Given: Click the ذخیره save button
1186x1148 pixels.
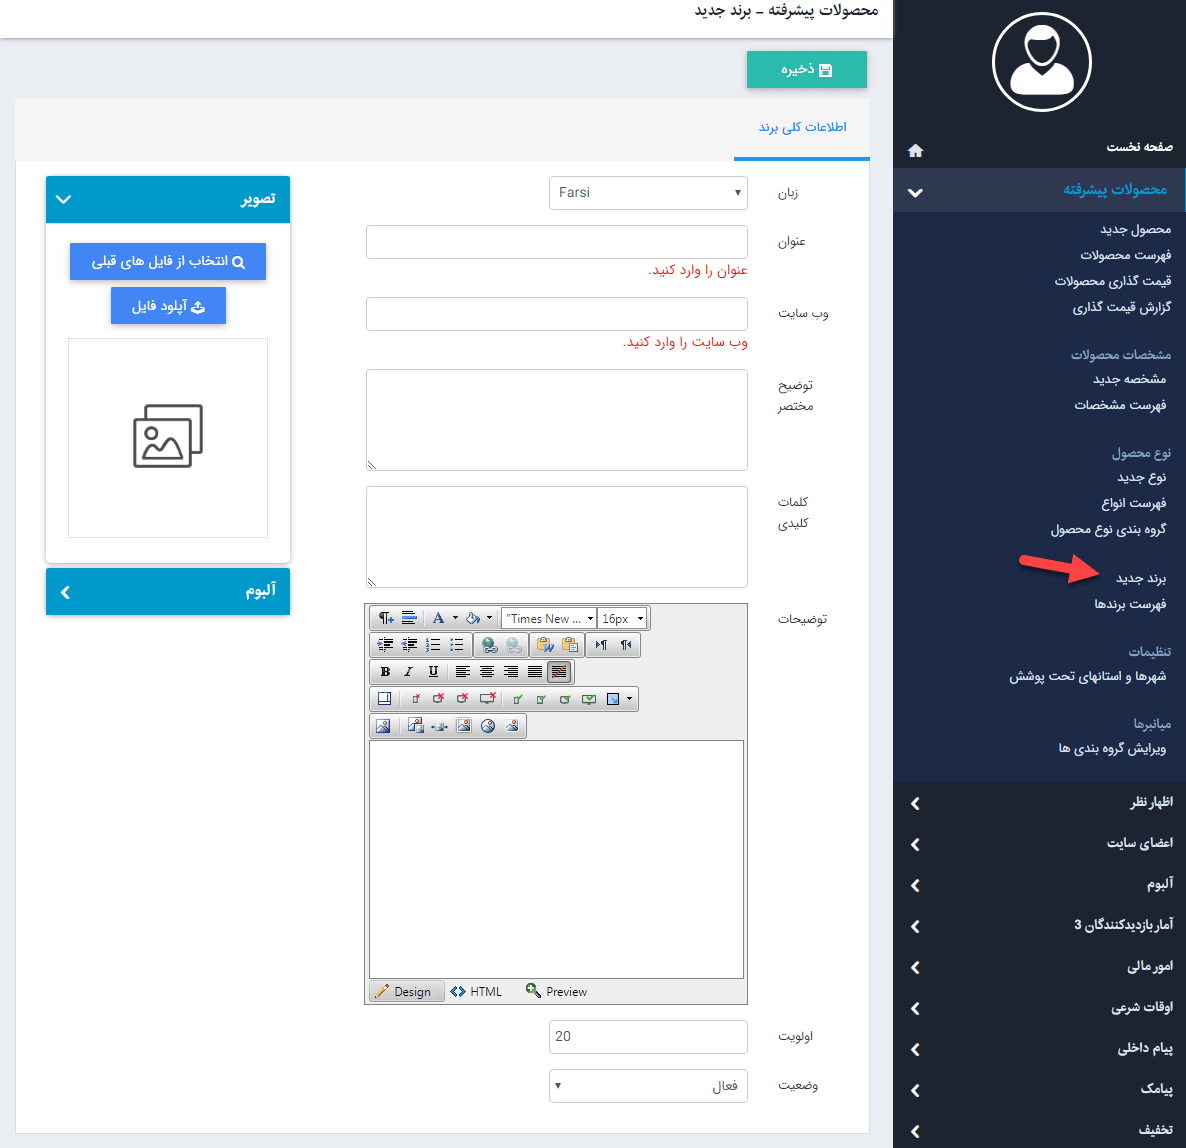Looking at the screenshot, I should coord(807,69).
